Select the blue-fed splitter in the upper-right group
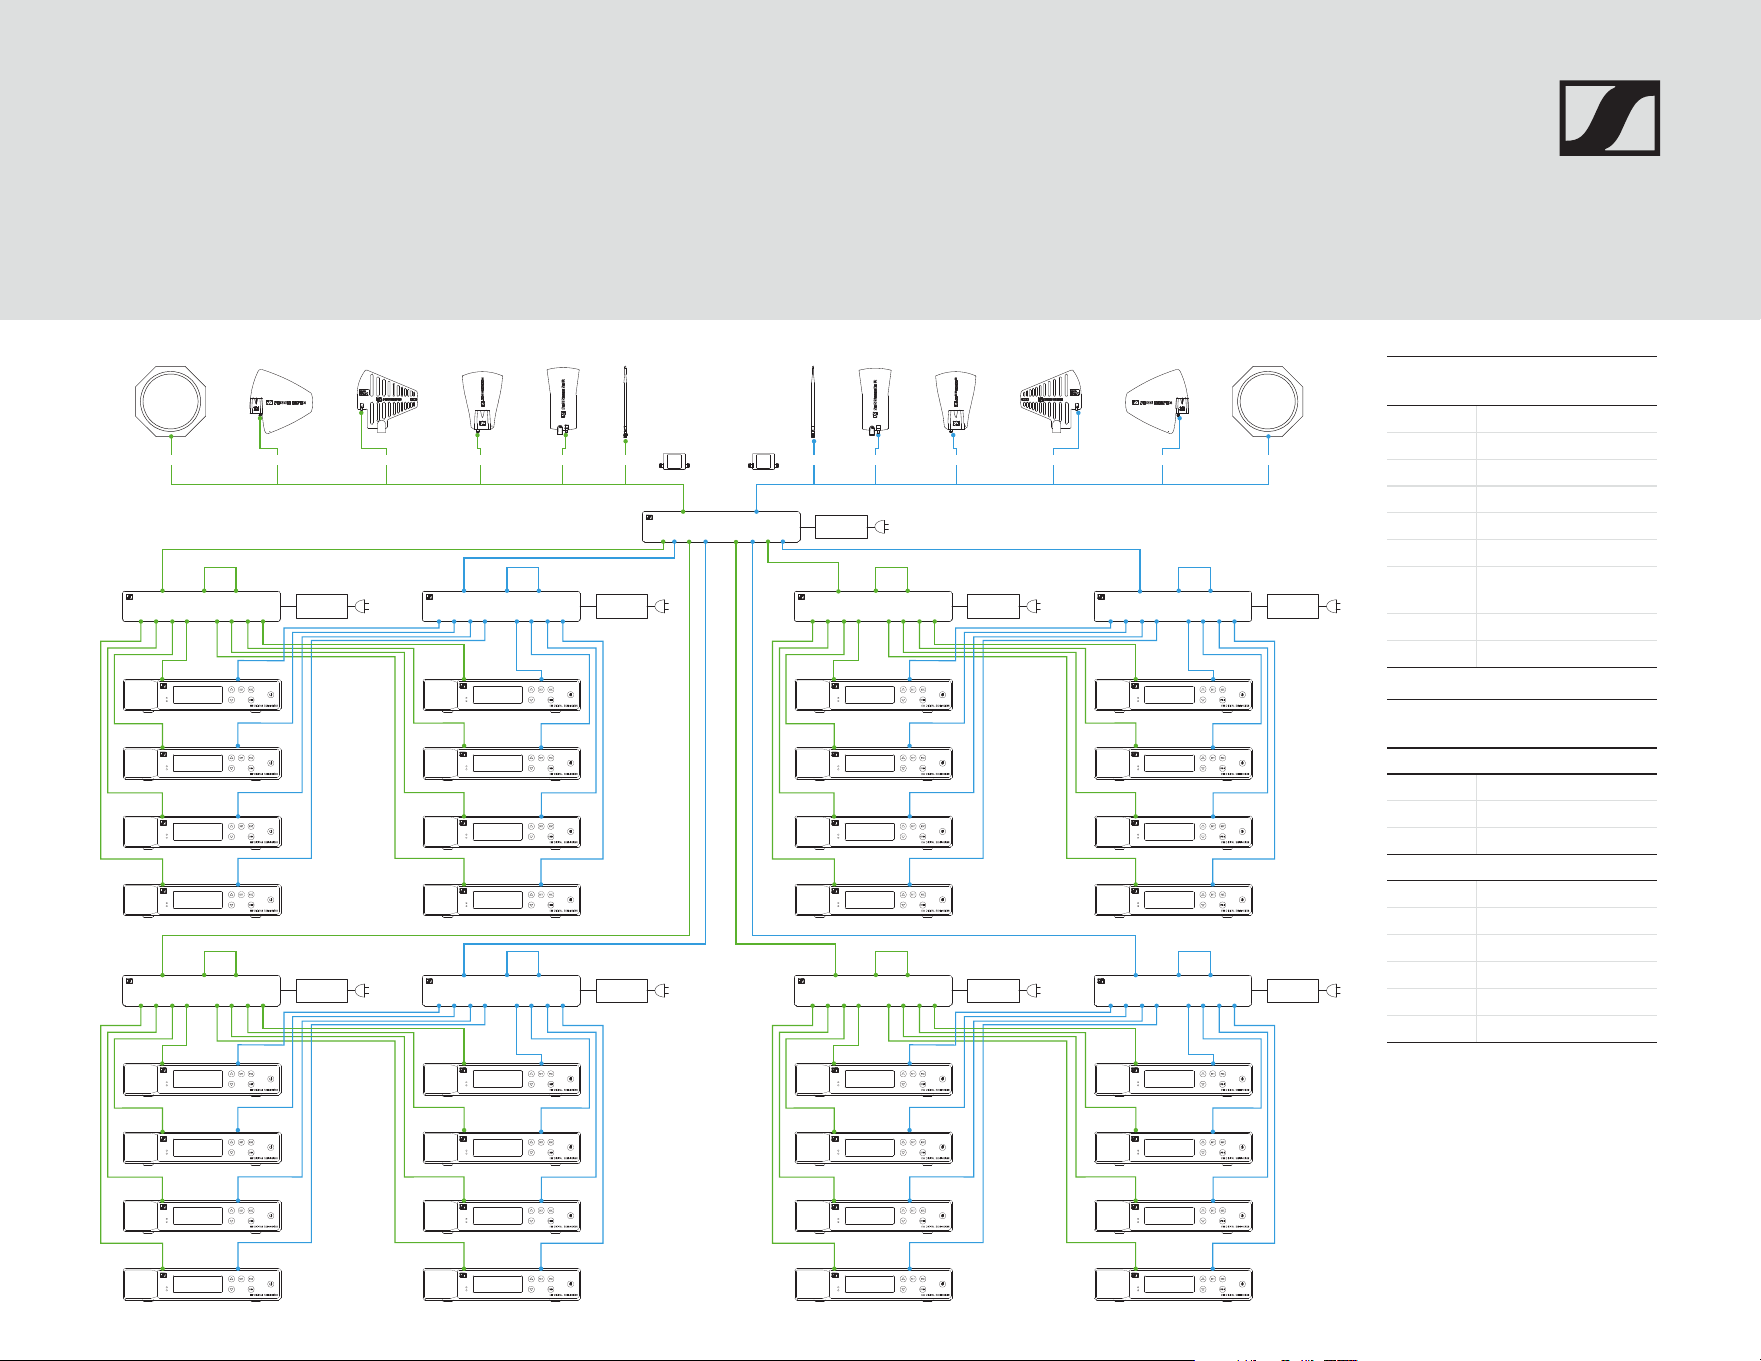 pyautogui.click(x=1173, y=606)
